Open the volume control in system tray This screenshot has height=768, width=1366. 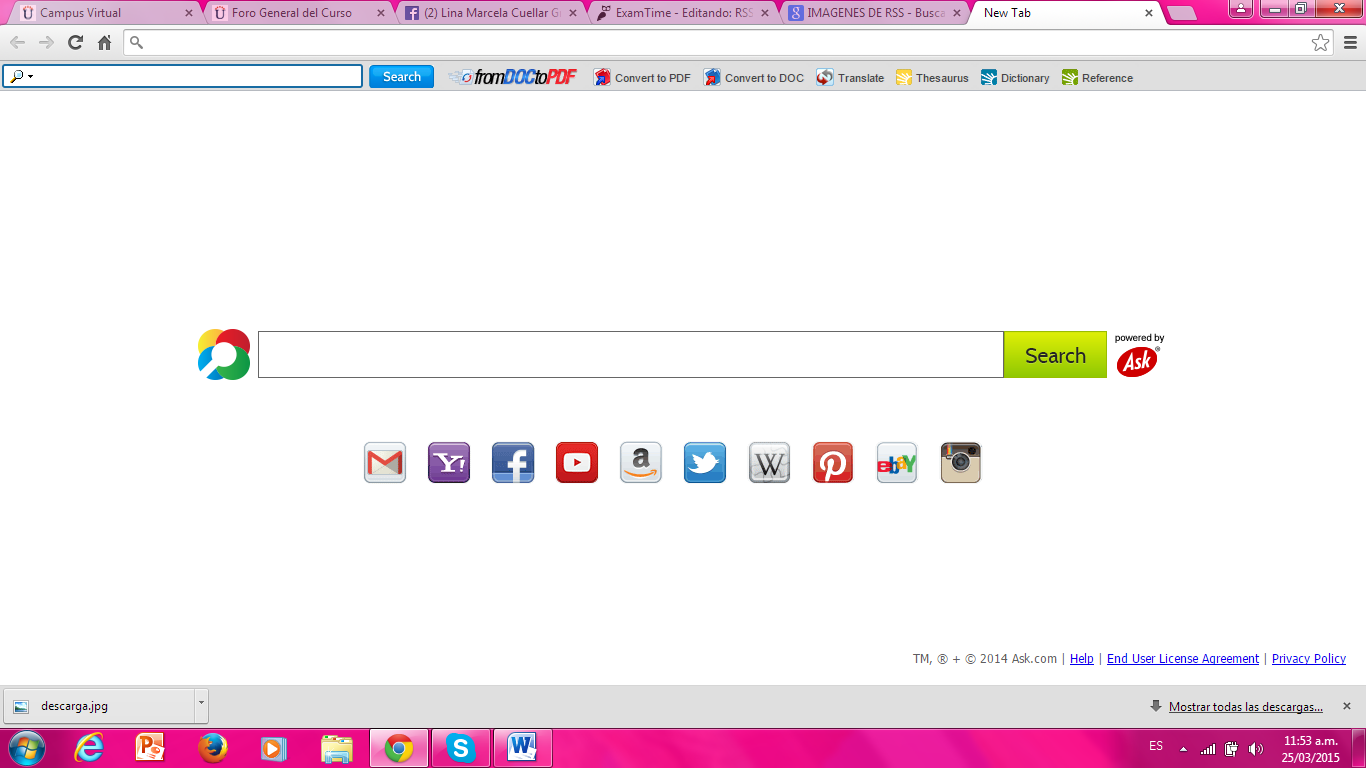1256,748
